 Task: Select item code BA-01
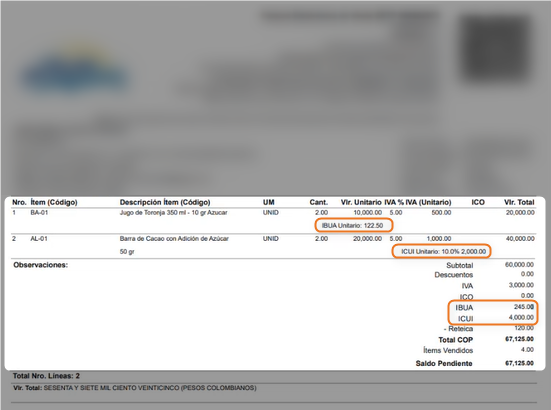(39, 213)
